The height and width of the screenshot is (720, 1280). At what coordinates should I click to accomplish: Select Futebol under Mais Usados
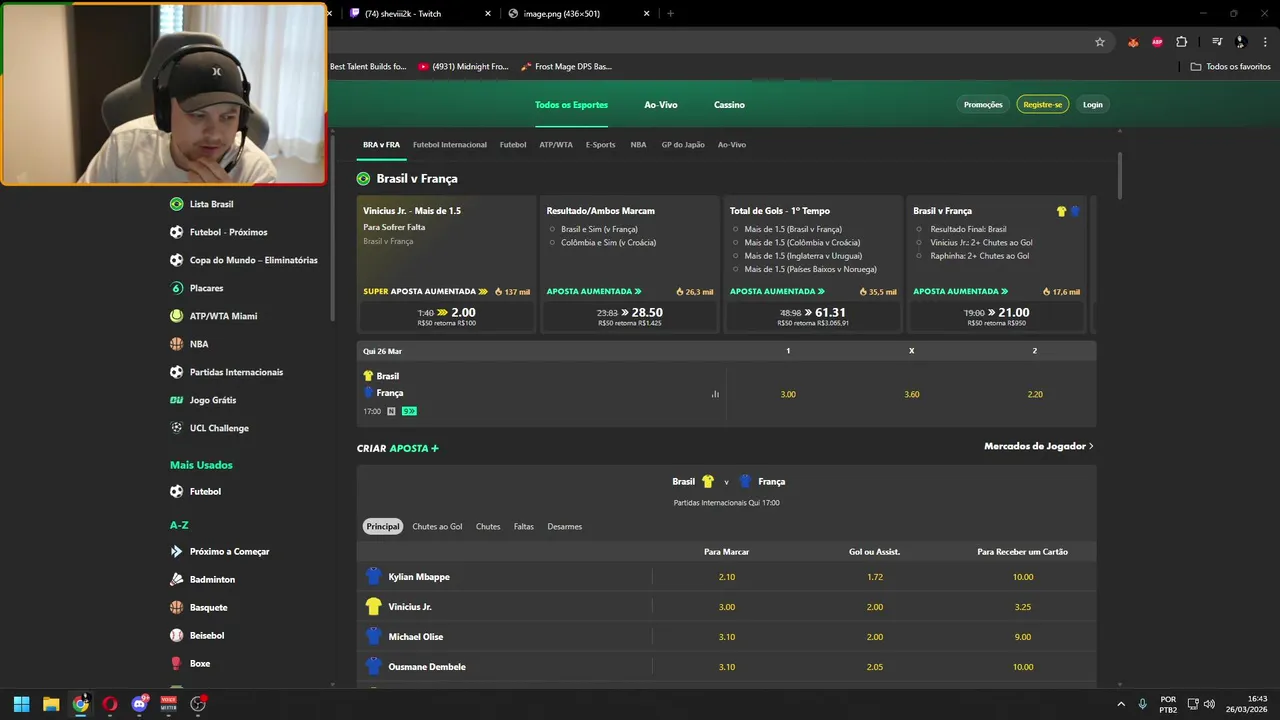click(x=196, y=492)
